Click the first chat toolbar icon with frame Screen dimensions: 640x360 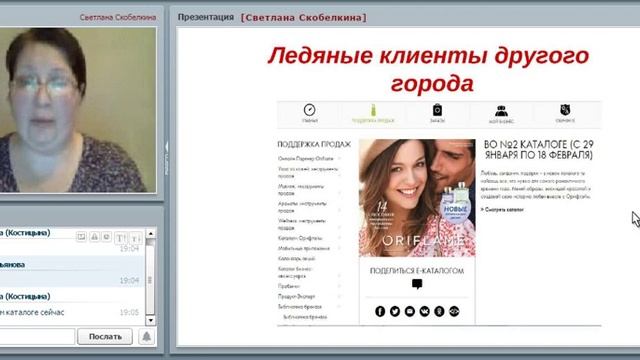click(81, 236)
